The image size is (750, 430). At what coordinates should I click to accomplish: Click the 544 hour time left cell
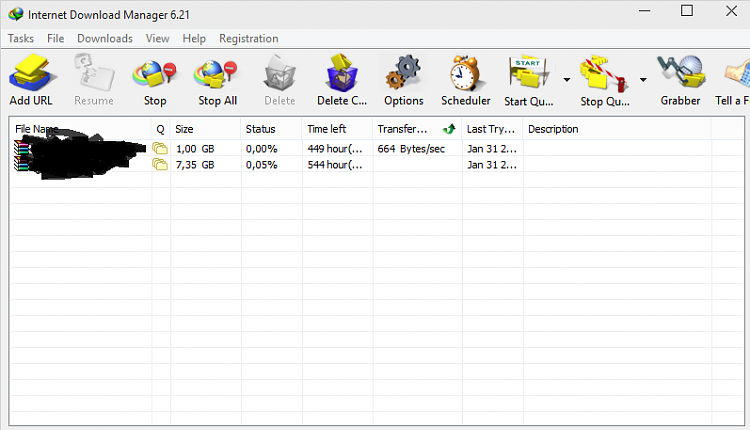click(335, 165)
